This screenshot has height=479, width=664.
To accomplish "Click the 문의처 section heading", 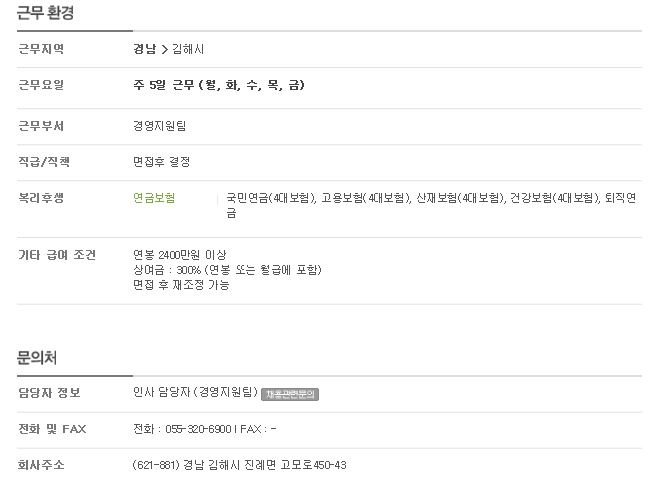I will click(37, 358).
